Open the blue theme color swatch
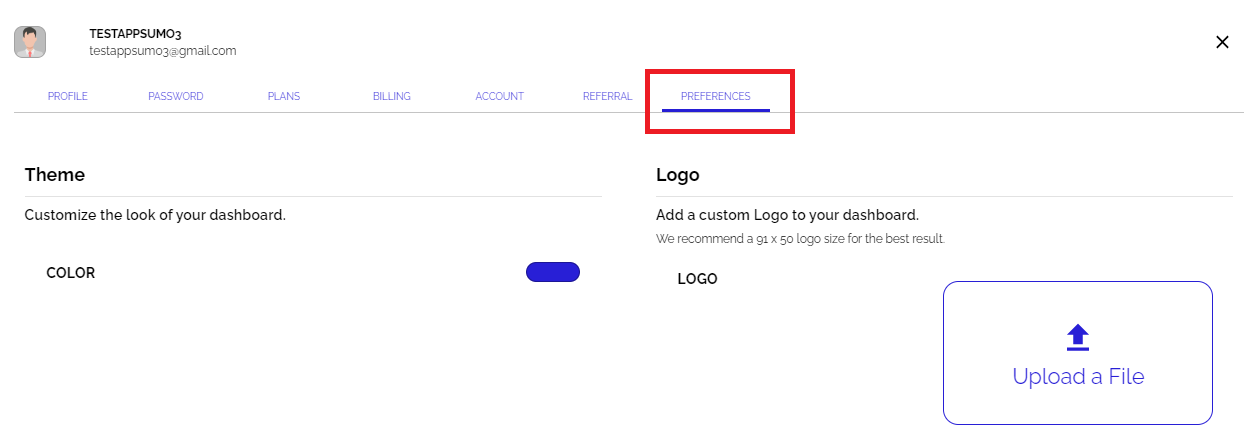Viewport: 1251px width, 445px height. (553, 272)
